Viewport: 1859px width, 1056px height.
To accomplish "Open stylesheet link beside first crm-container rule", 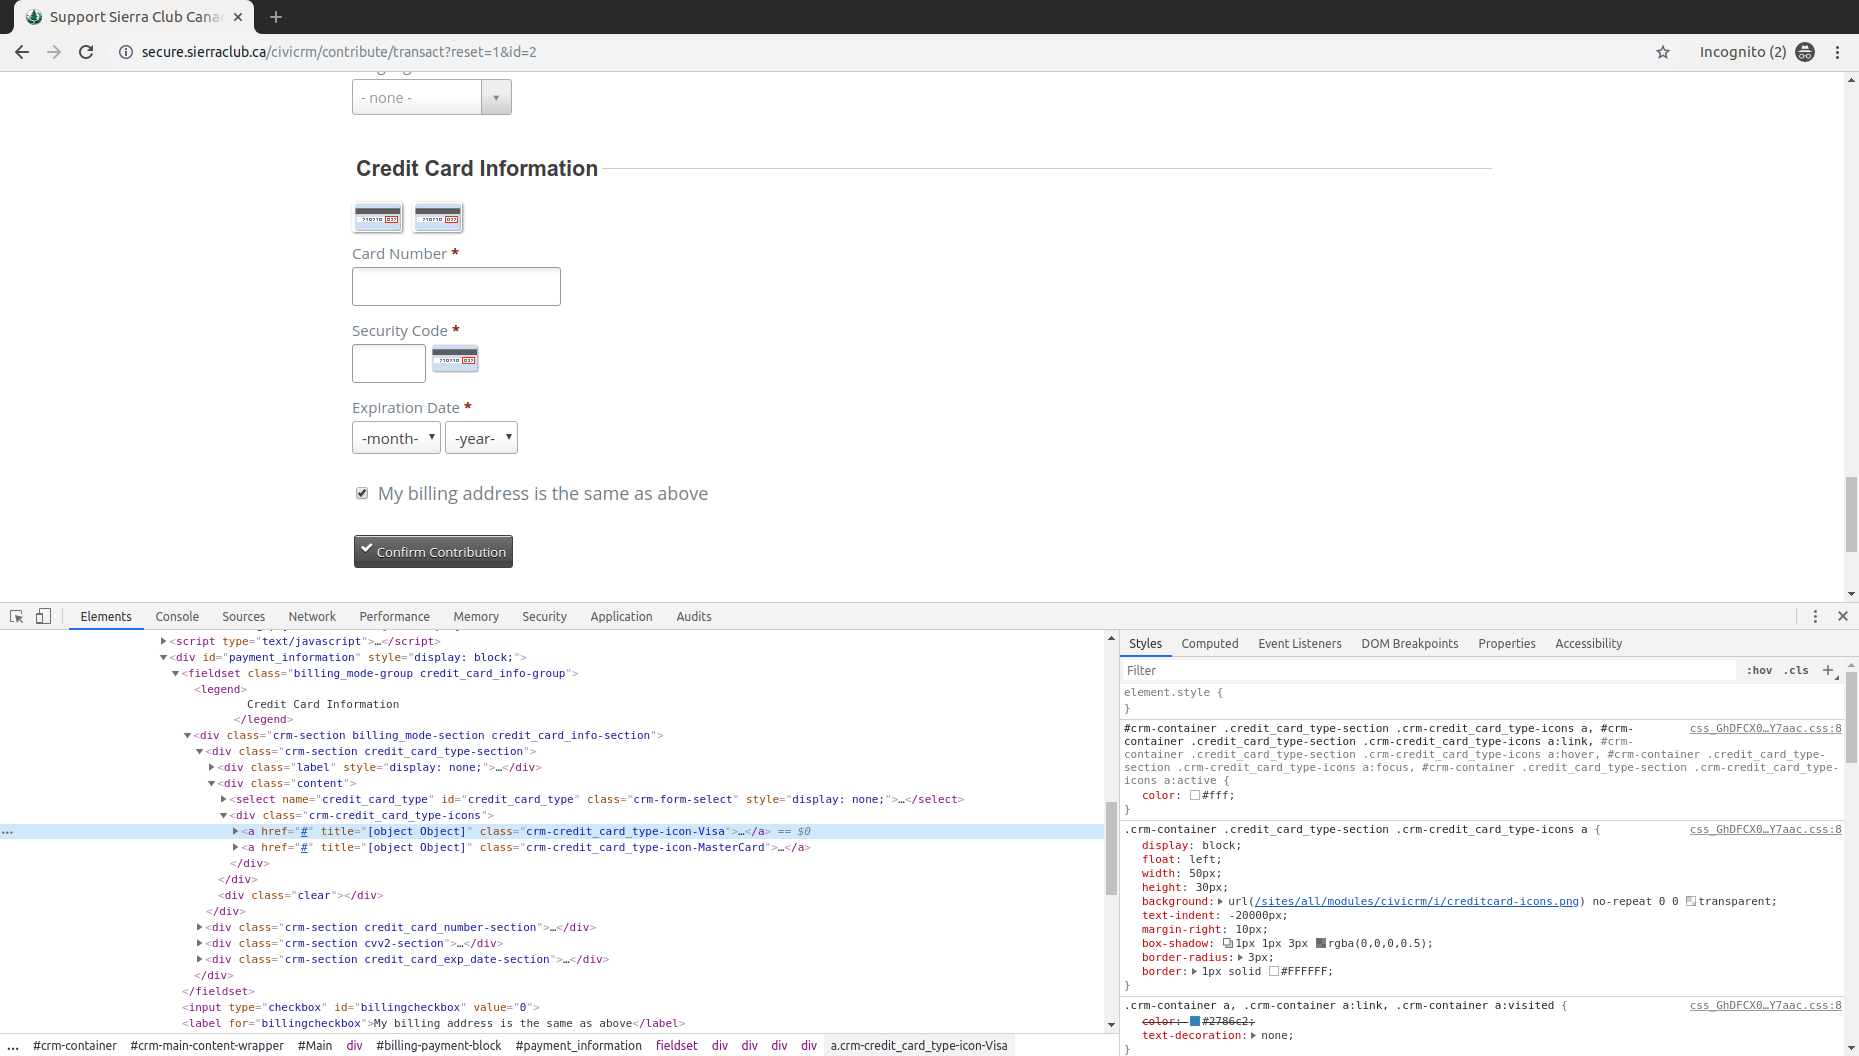I will tap(1765, 728).
